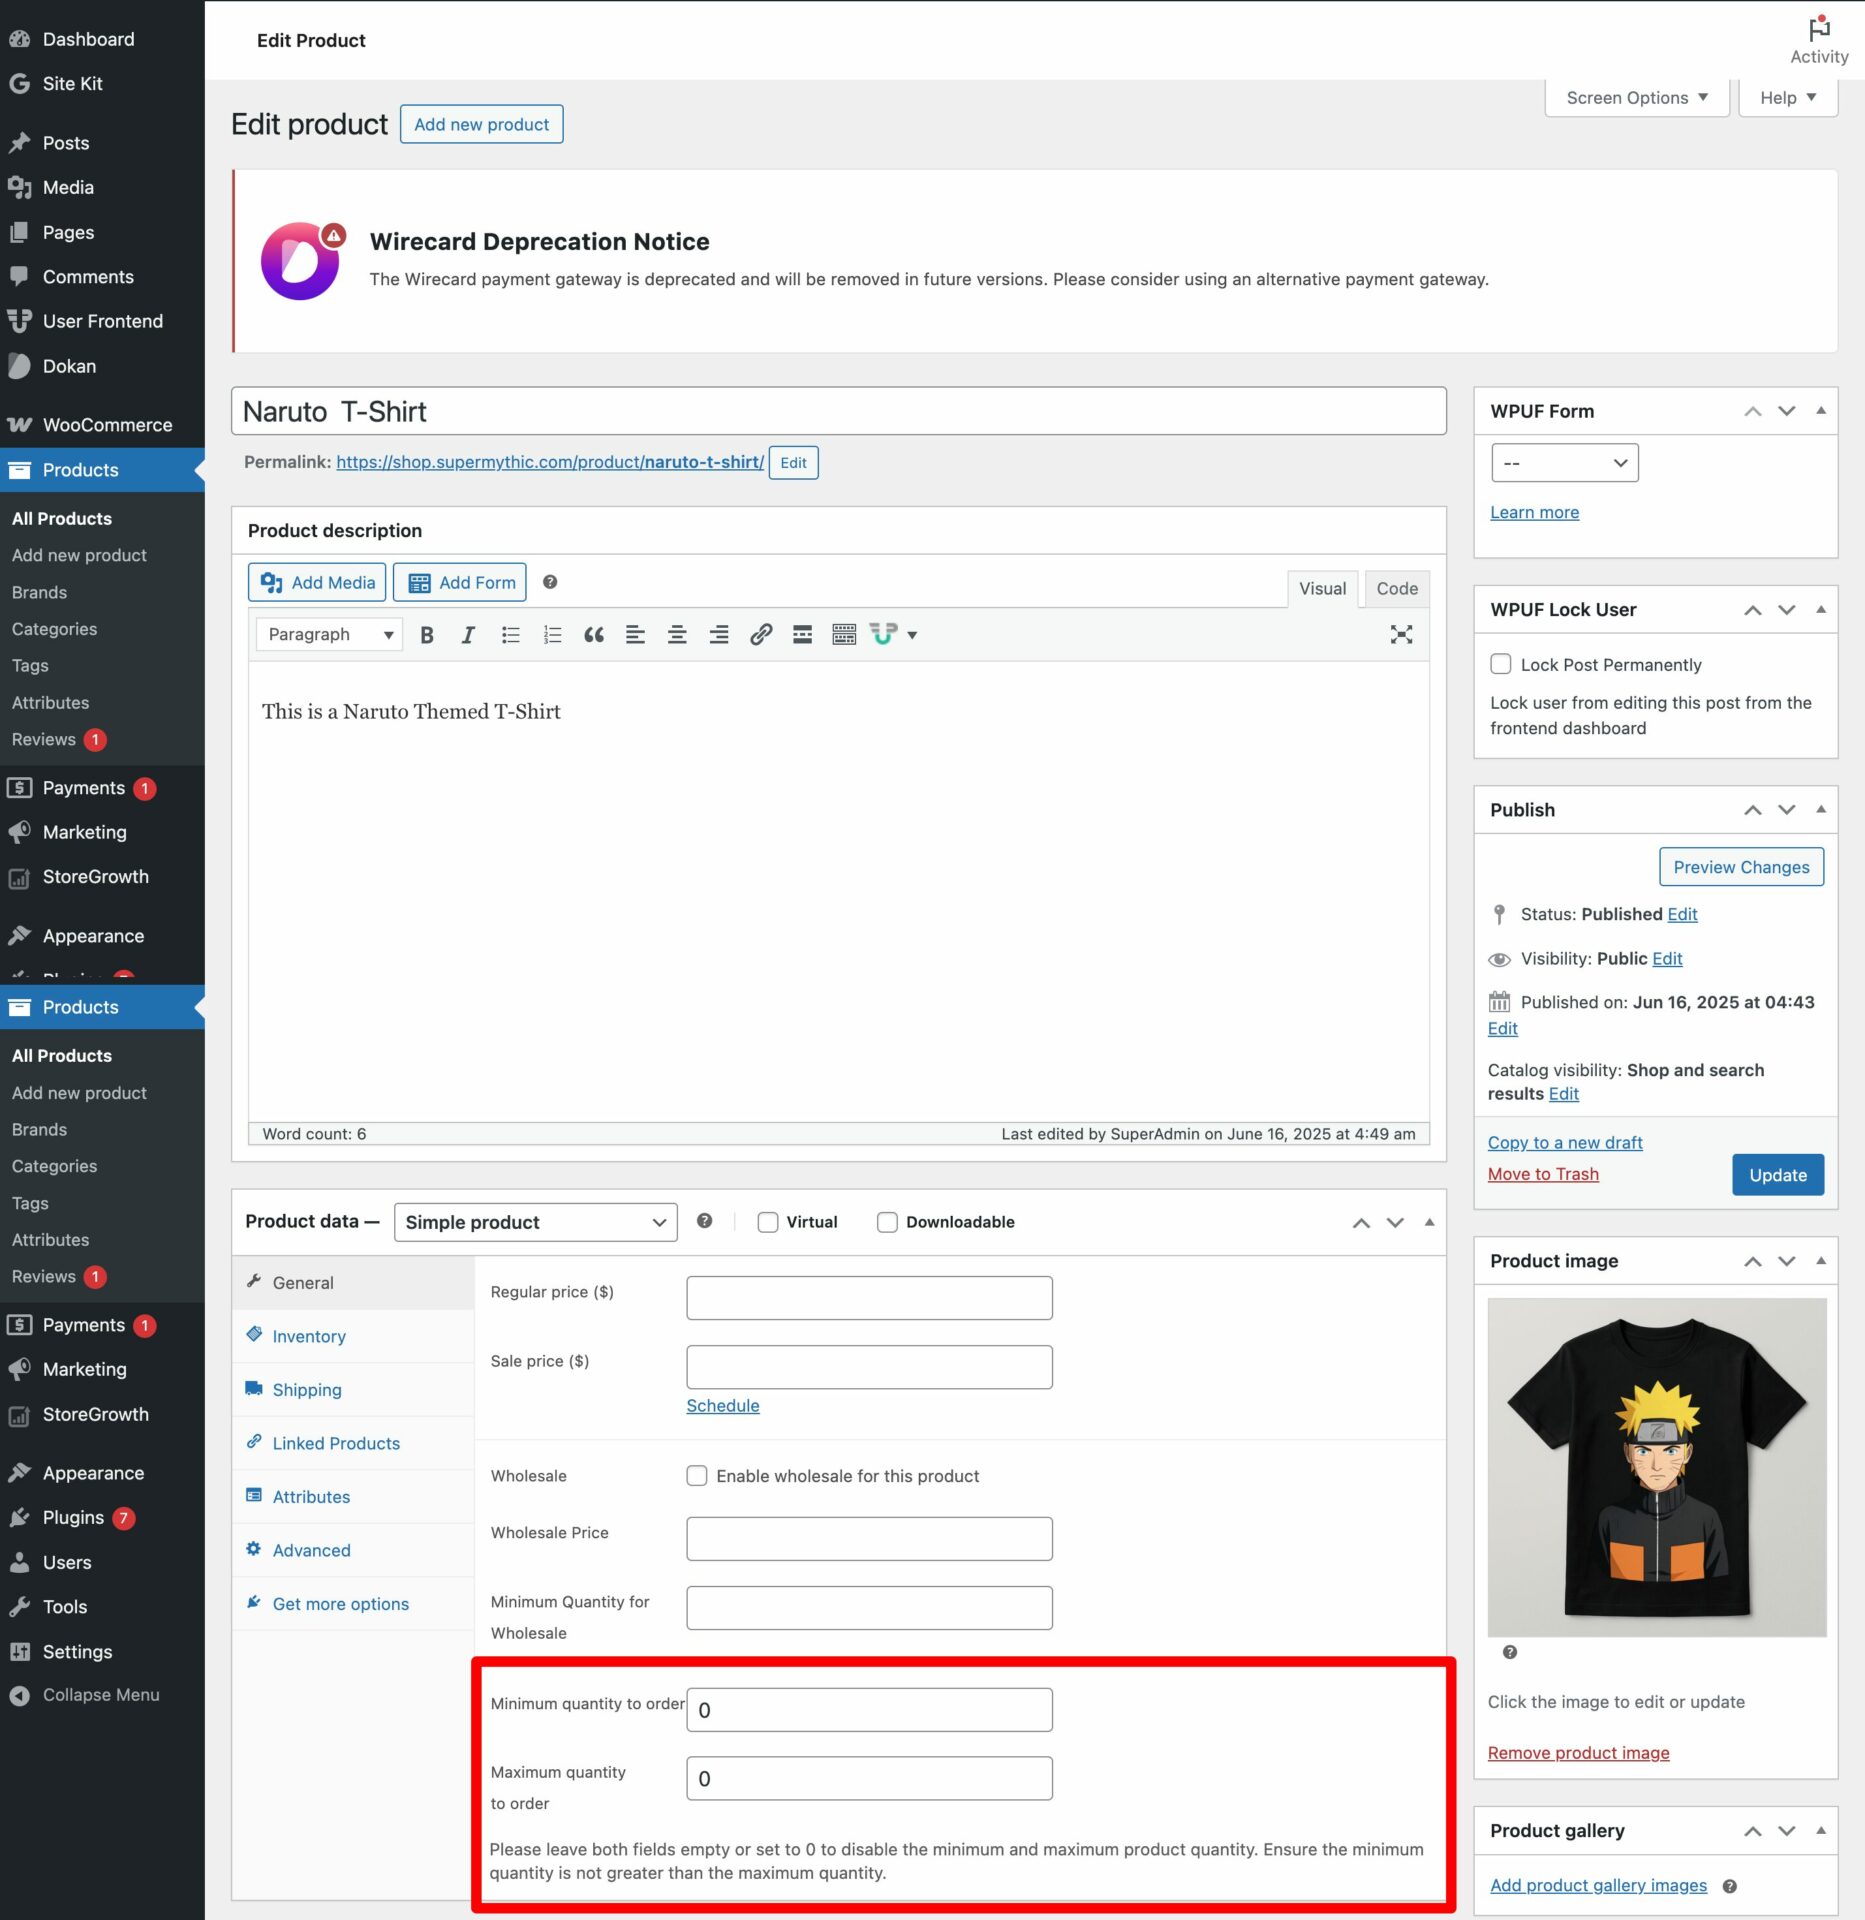Open WooCommerce in the sidebar
The image size is (1865, 1920).
pos(107,425)
